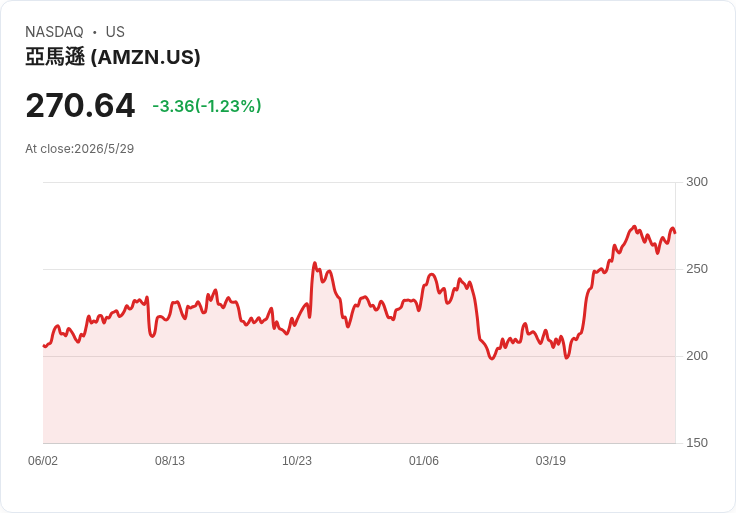Click the -3.36(-1.23%) change value
736x513 pixels.
pos(207,106)
